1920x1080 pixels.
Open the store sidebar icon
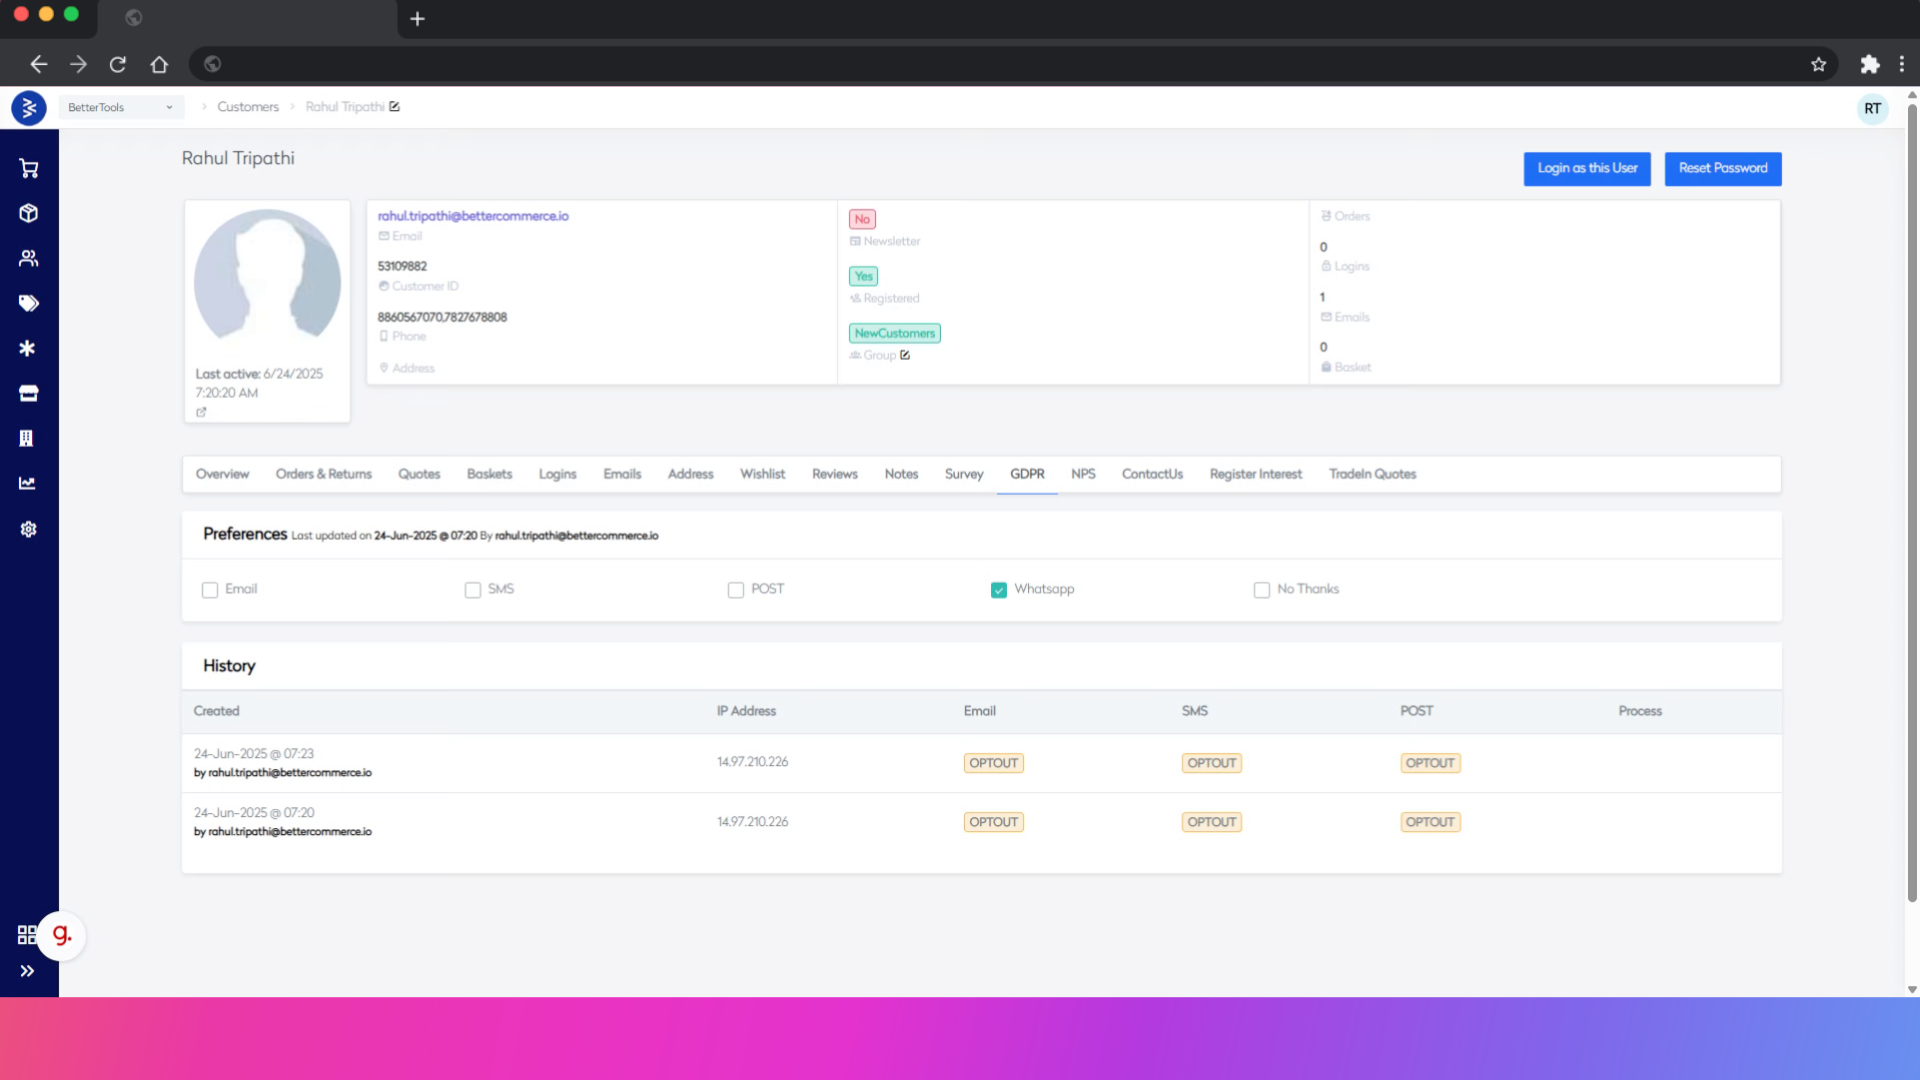pyautogui.click(x=28, y=393)
